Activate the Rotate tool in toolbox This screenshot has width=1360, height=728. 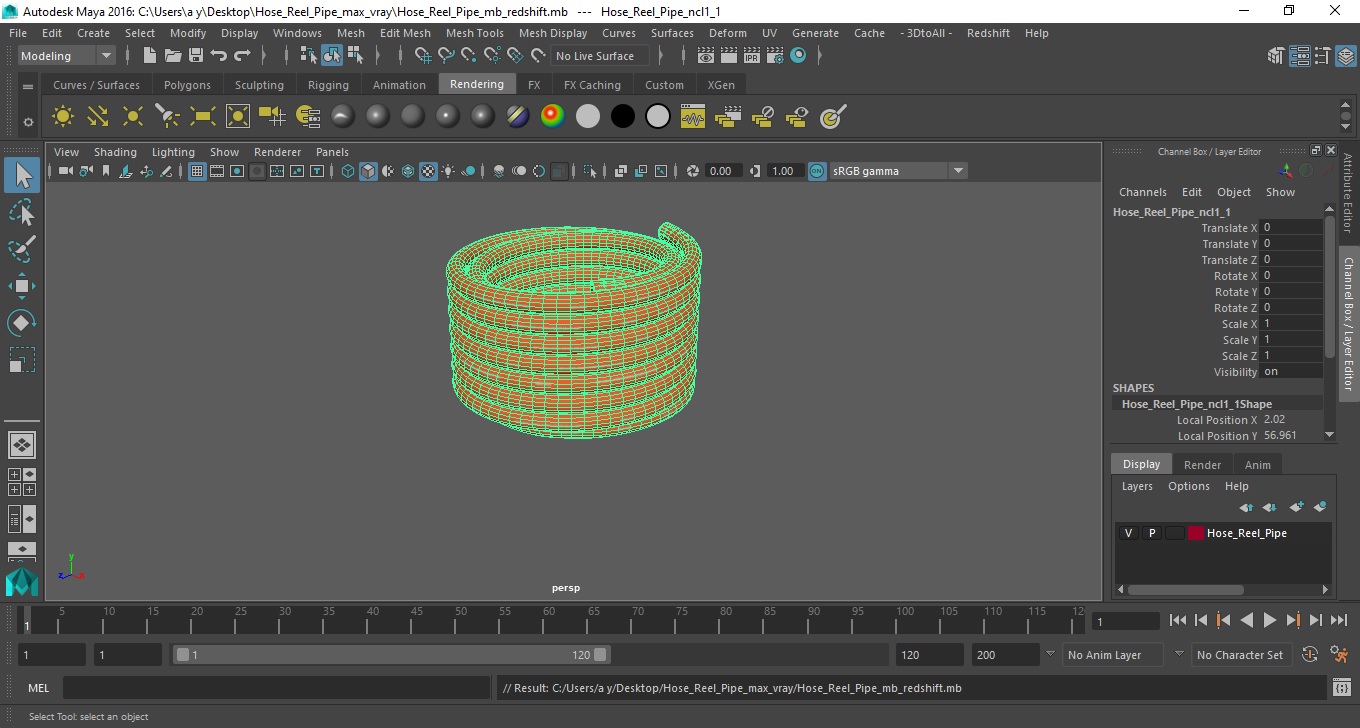22,323
